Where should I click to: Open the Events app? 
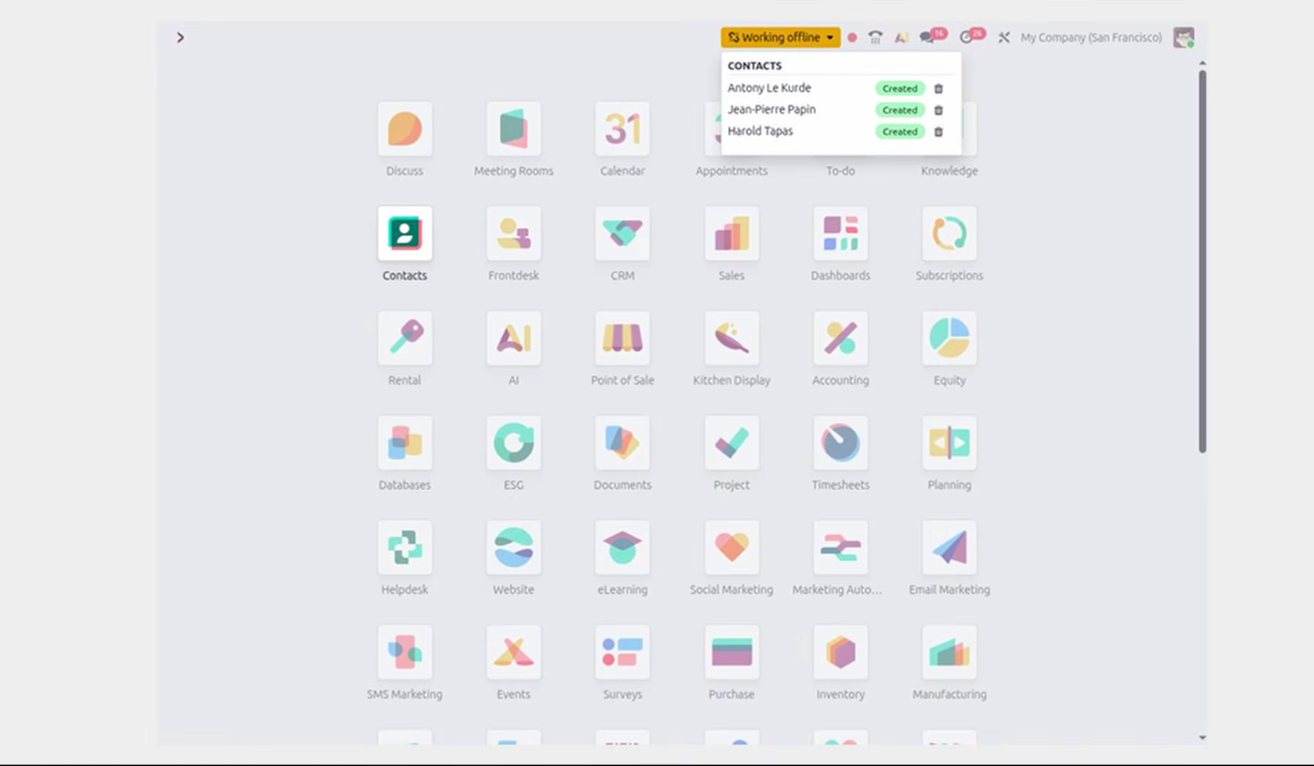click(x=514, y=652)
